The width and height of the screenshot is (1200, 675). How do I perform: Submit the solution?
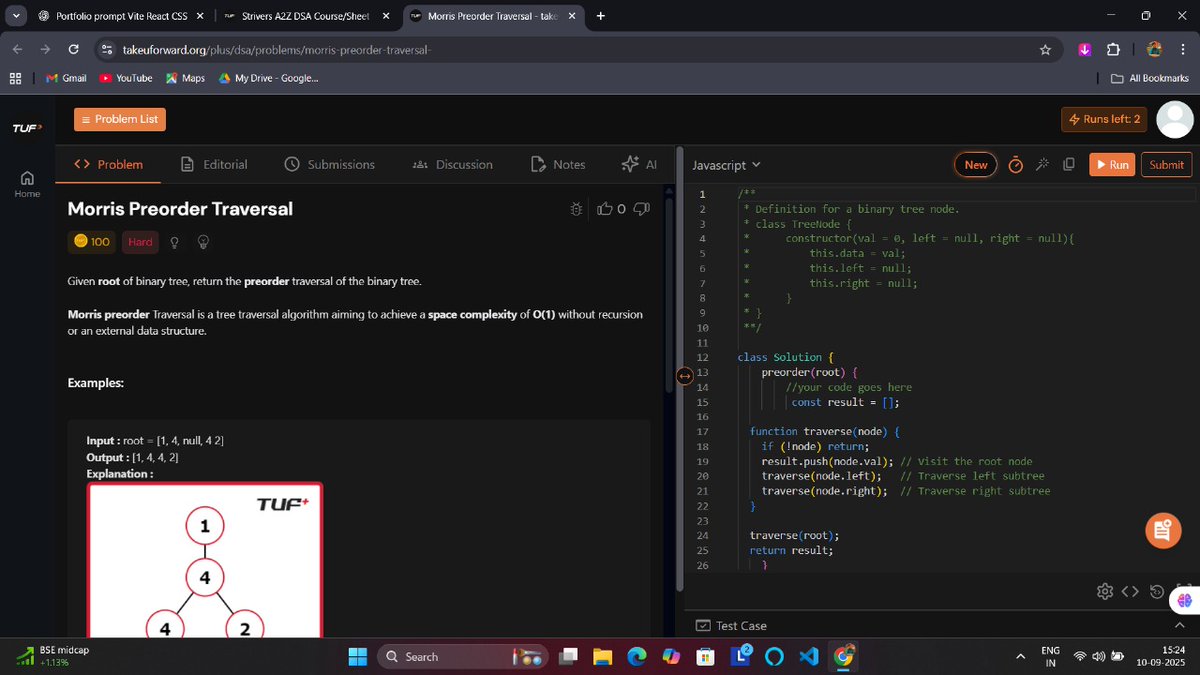click(1166, 165)
